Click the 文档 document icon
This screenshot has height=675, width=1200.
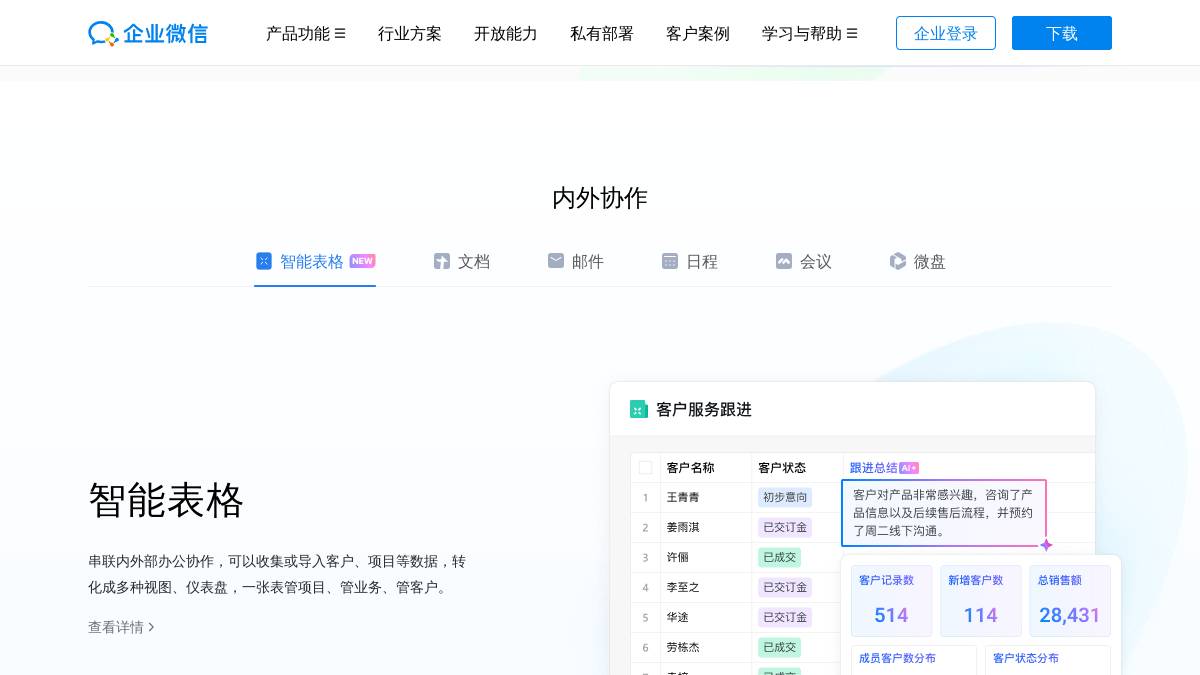[442, 261]
